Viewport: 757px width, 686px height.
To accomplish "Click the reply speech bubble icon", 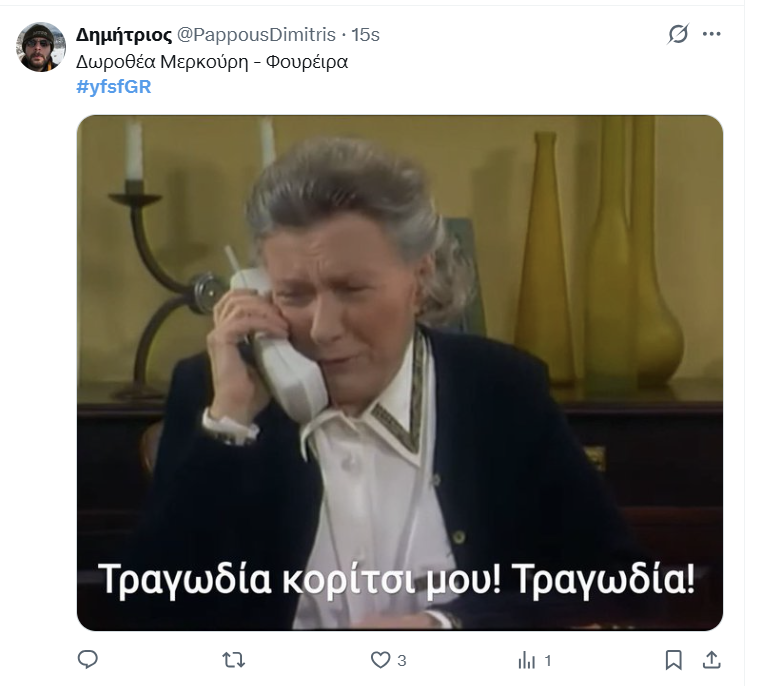I will (88, 659).
